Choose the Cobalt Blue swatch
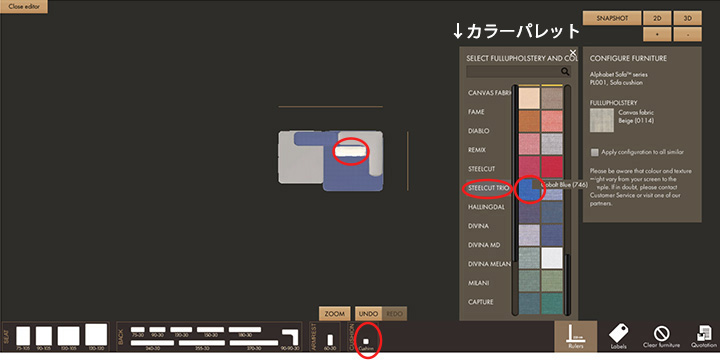Screen dimensions: 720x360 pyautogui.click(x=529, y=189)
